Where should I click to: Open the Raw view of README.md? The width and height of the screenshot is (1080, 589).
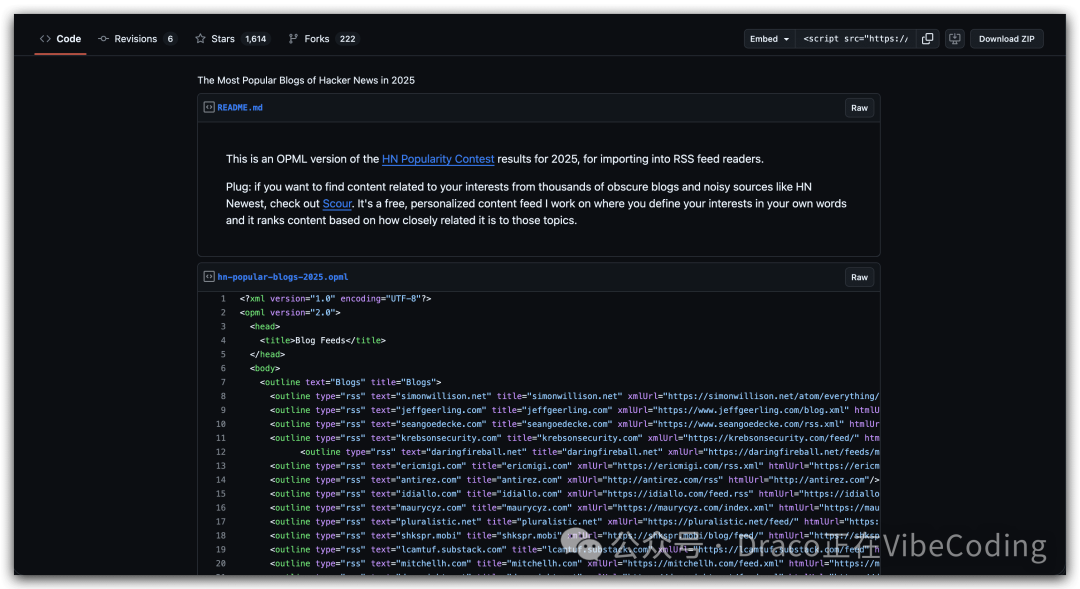coord(859,107)
